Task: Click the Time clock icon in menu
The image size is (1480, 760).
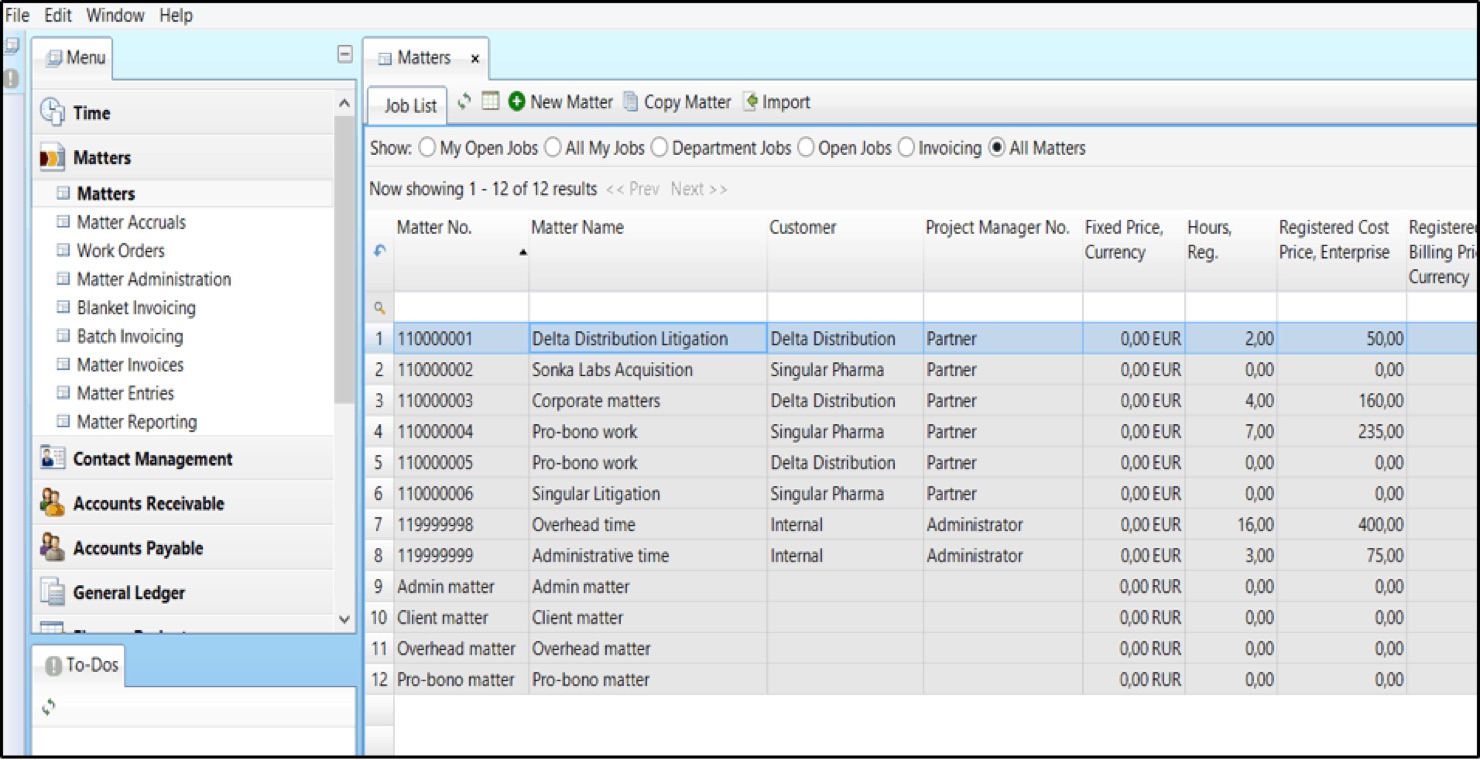Action: pos(52,113)
